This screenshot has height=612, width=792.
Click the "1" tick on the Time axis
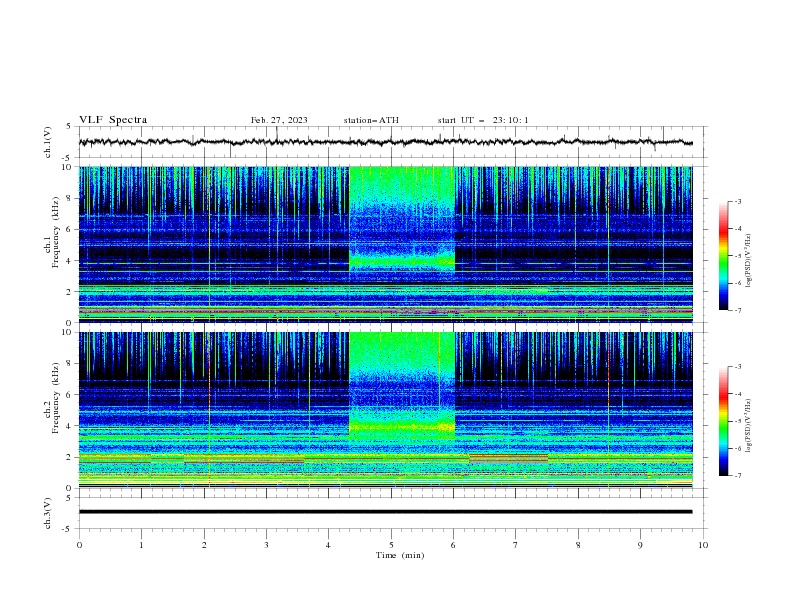point(141,545)
